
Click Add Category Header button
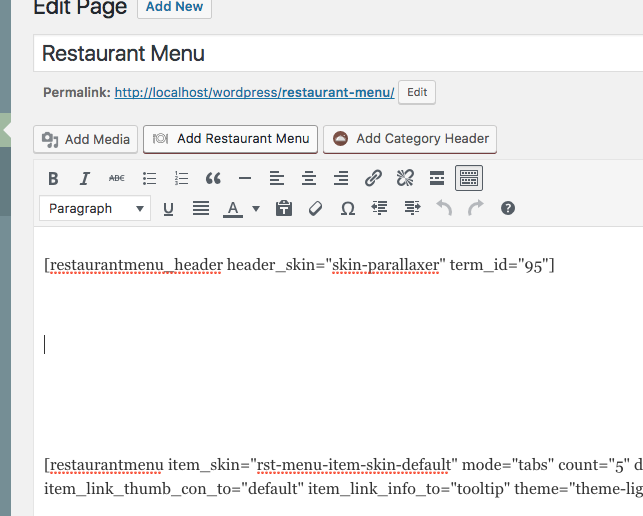410,139
